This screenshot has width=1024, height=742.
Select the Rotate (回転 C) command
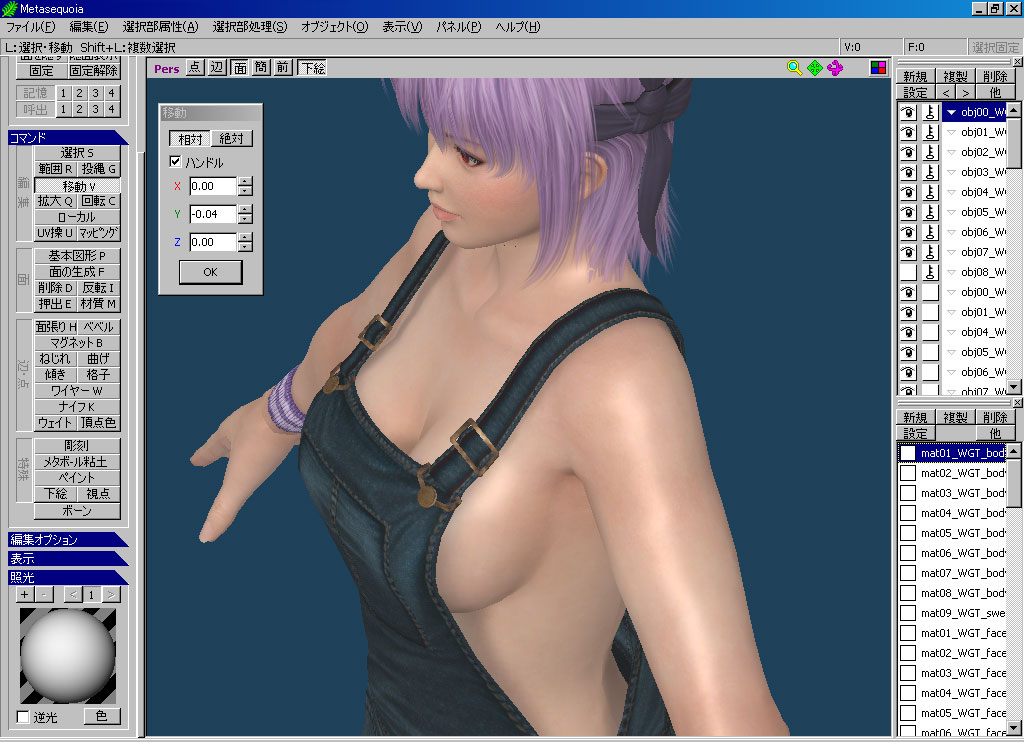(99, 201)
